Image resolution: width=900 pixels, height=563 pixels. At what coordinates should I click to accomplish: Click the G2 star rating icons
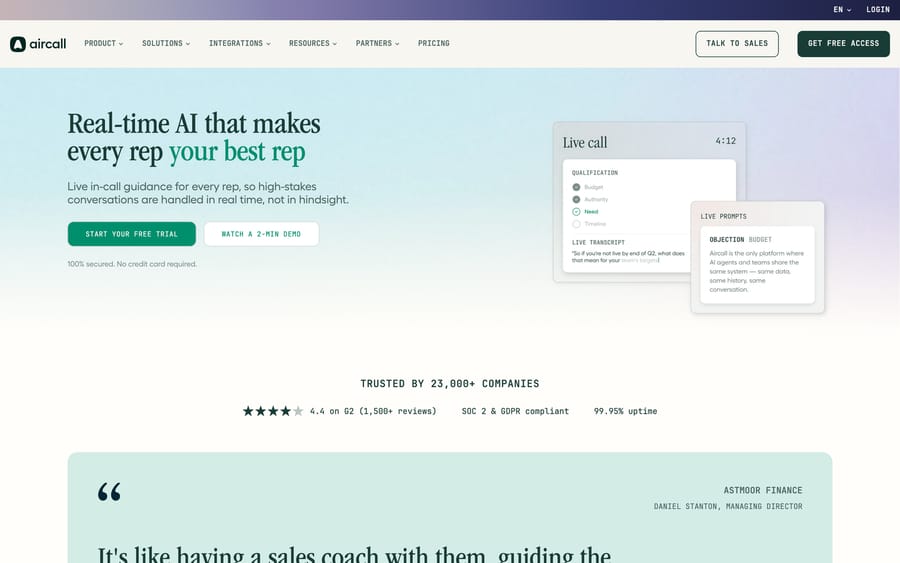click(x=273, y=411)
